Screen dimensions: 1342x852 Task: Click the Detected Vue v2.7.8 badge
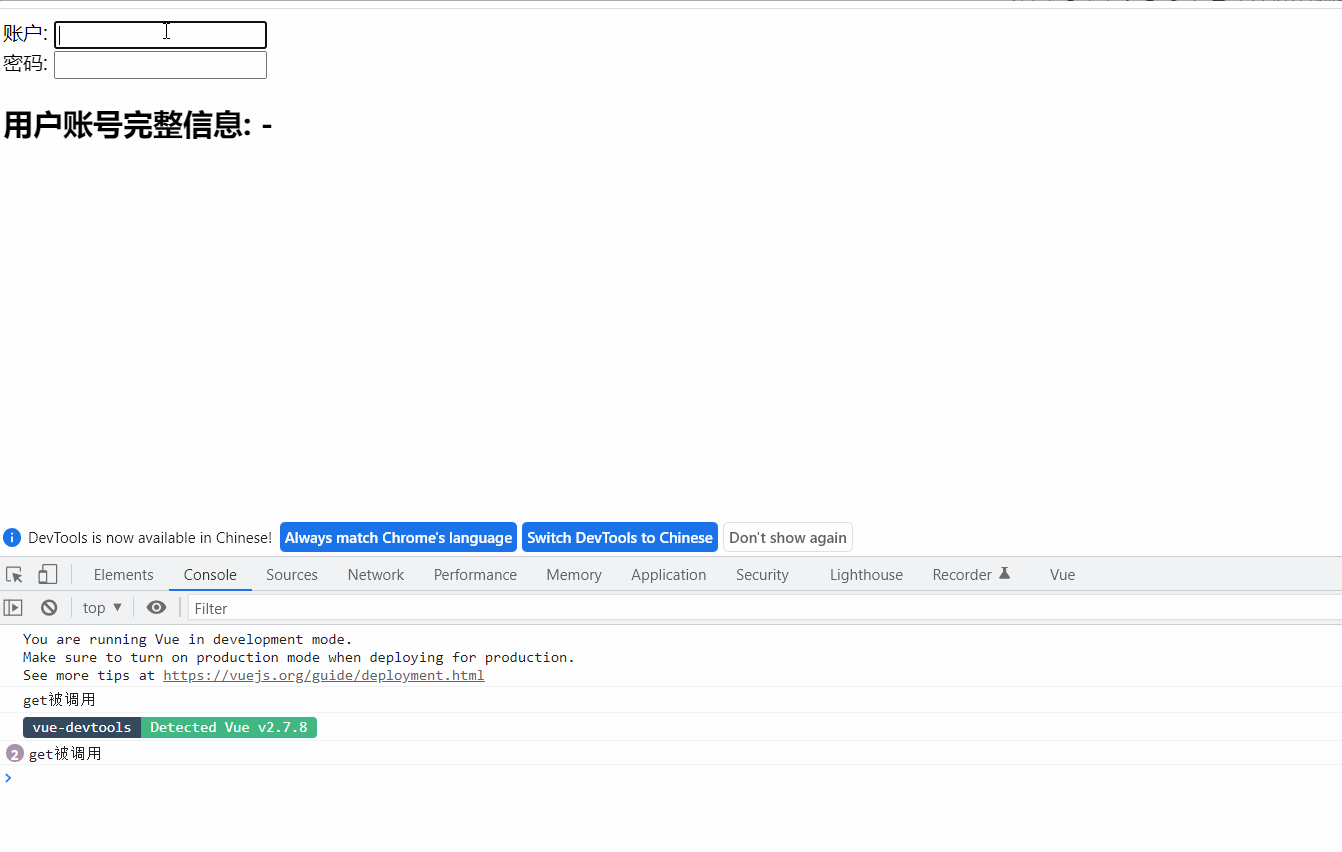click(229, 728)
